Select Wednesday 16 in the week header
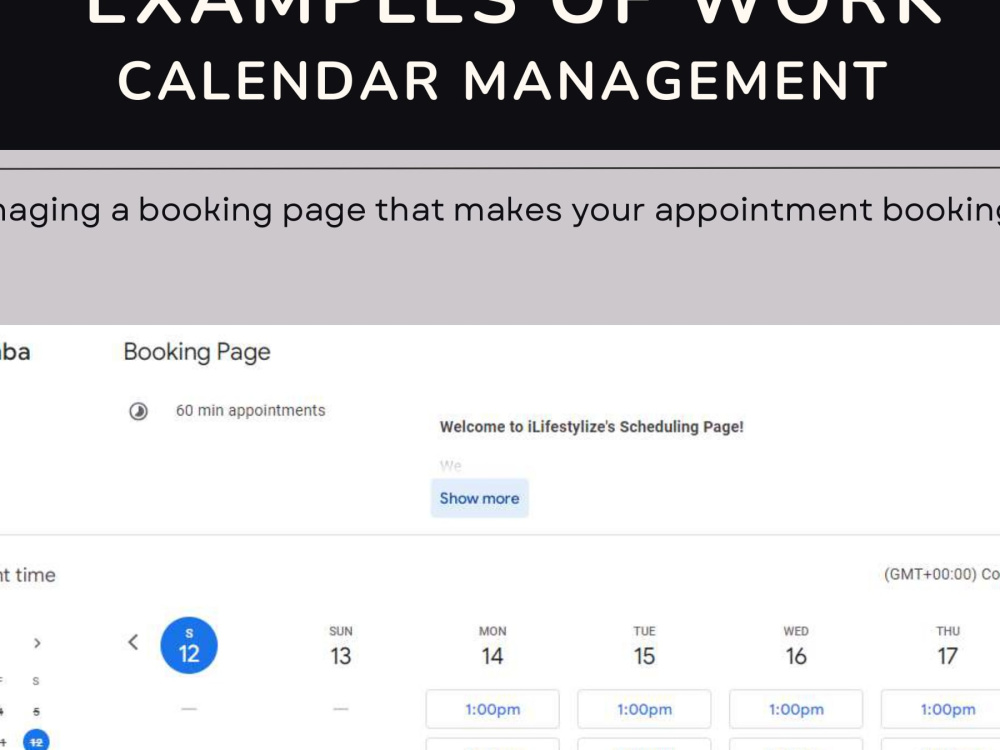The image size is (1000, 750). point(796,646)
